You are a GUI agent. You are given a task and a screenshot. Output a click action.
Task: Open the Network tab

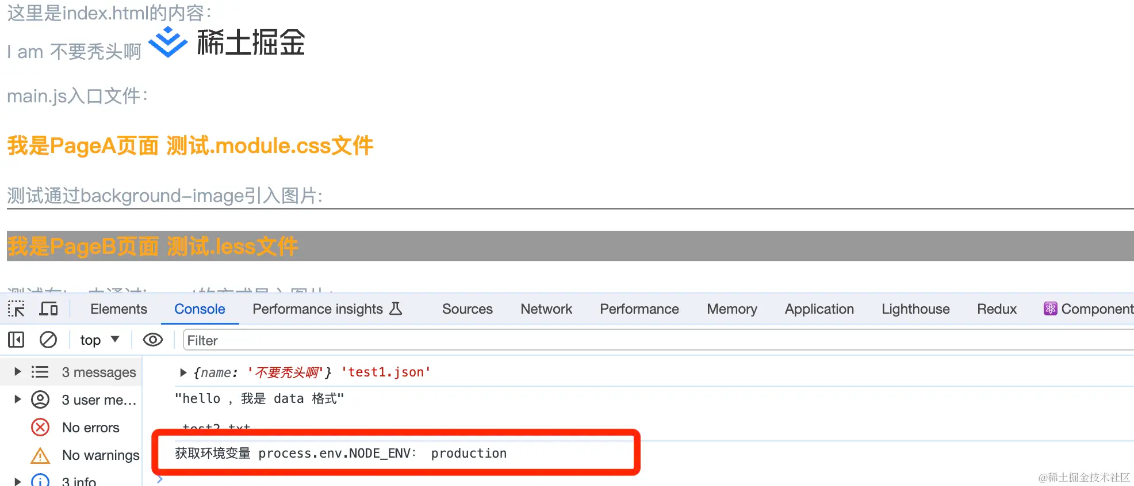point(546,309)
